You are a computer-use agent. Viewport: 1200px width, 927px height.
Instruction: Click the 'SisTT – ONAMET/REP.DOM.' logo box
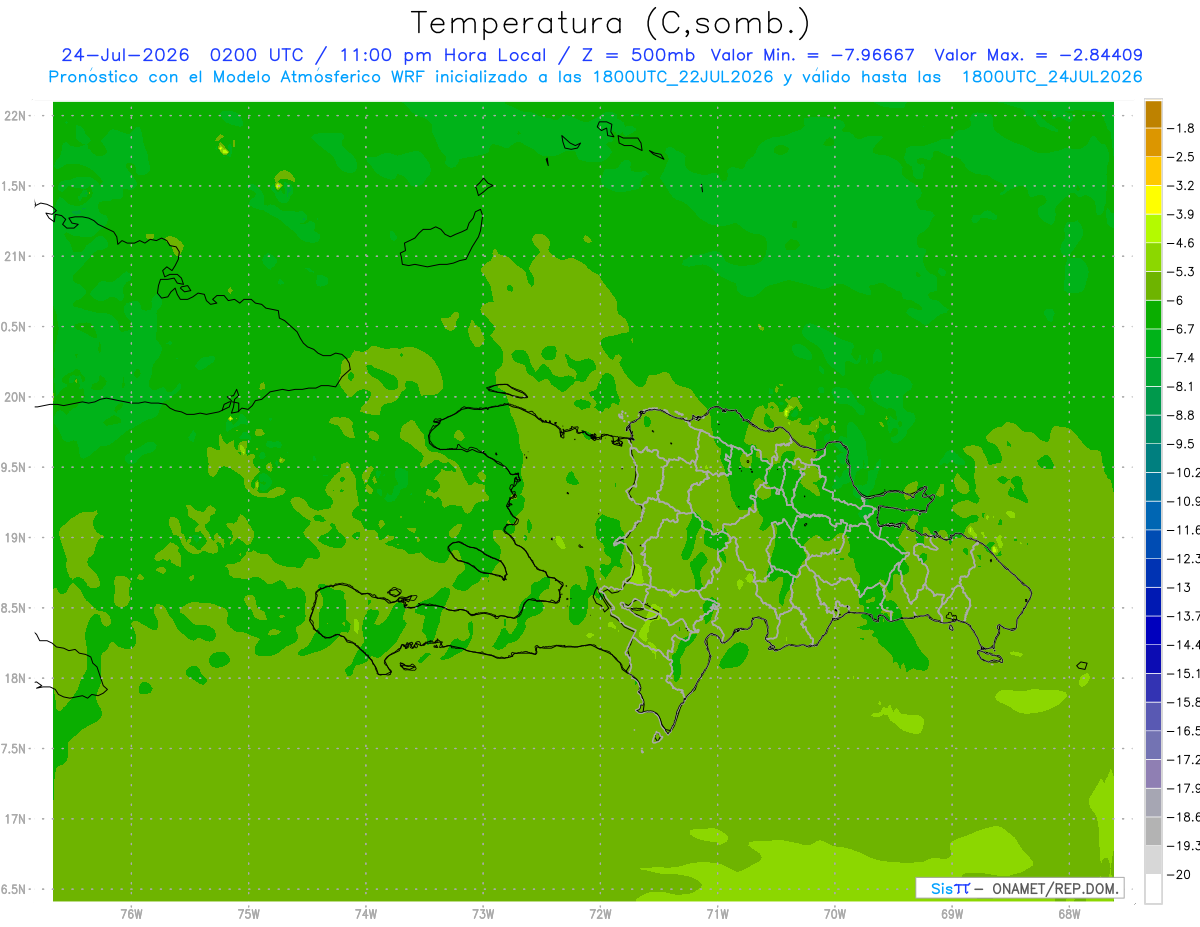(x=1020, y=888)
